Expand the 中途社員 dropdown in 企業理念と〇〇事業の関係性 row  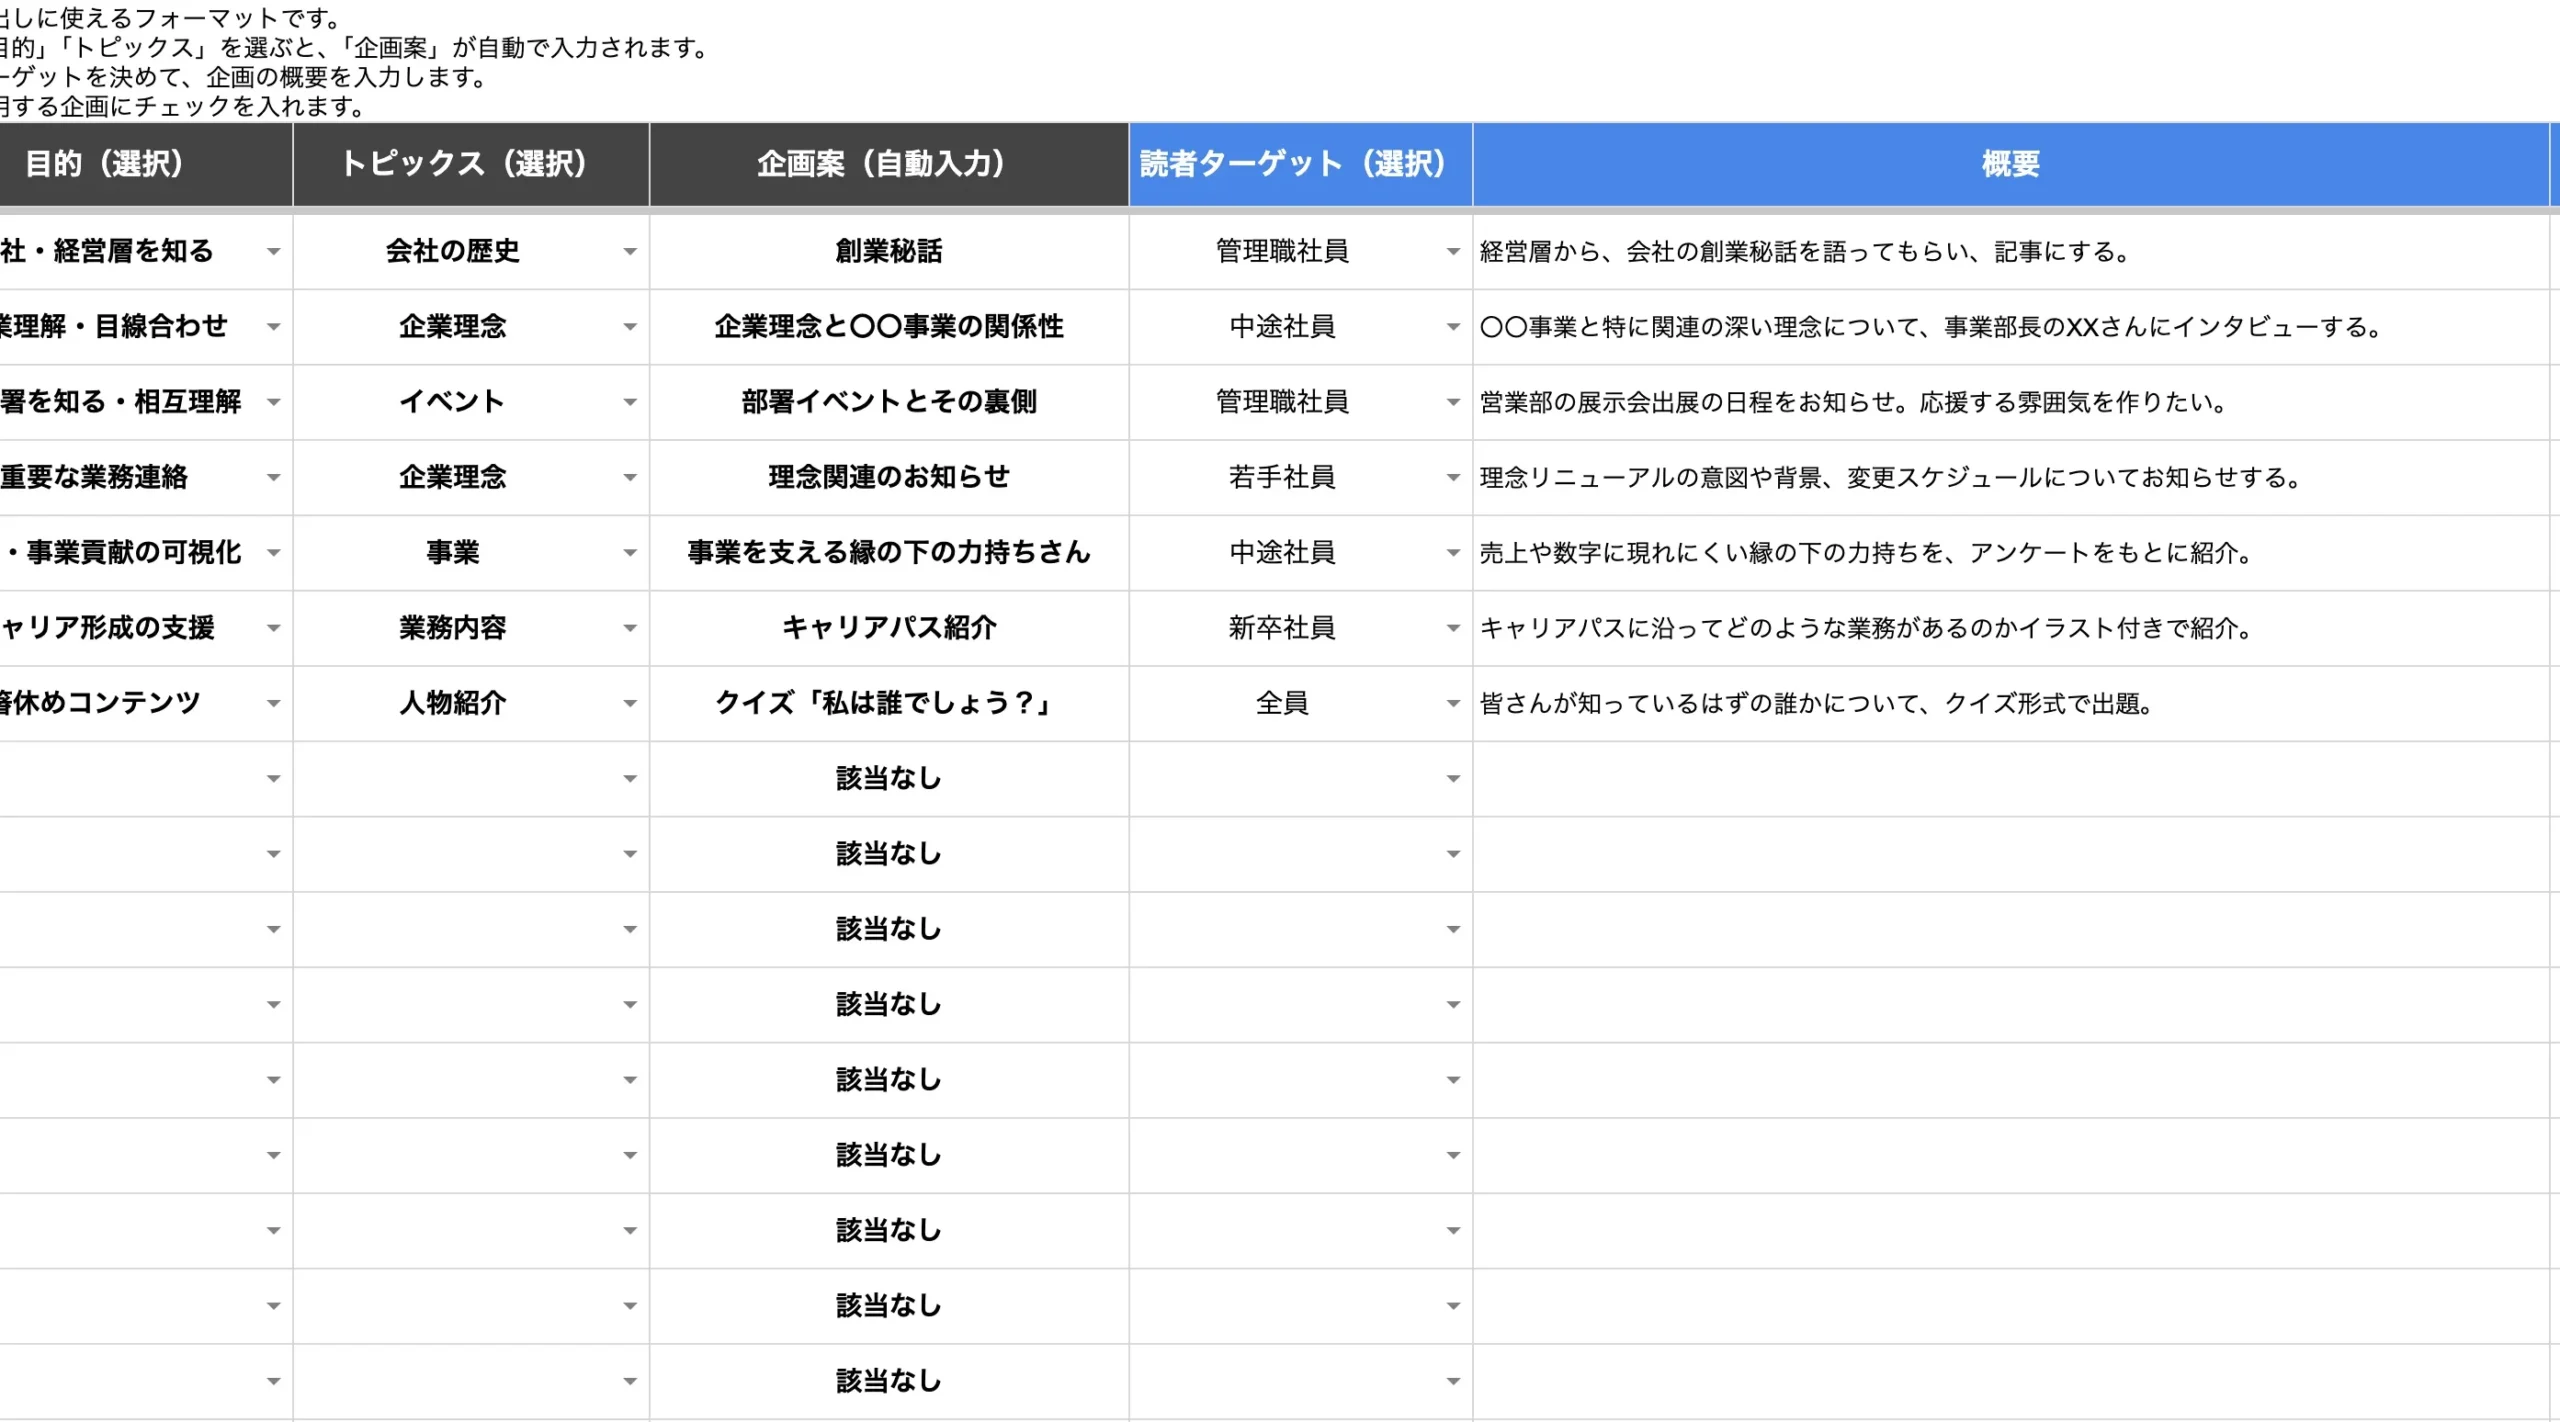click(x=1453, y=327)
